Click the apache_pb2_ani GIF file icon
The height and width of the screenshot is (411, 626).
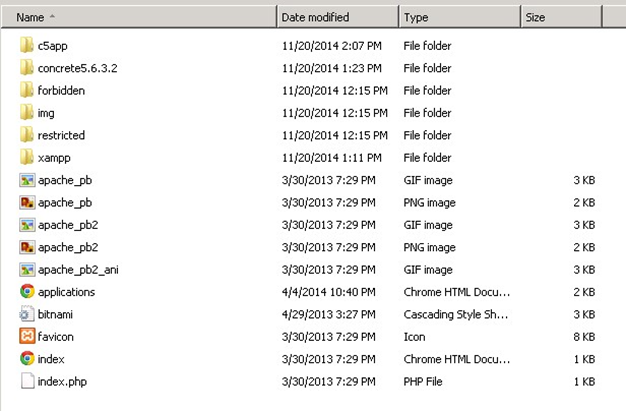(x=27, y=269)
